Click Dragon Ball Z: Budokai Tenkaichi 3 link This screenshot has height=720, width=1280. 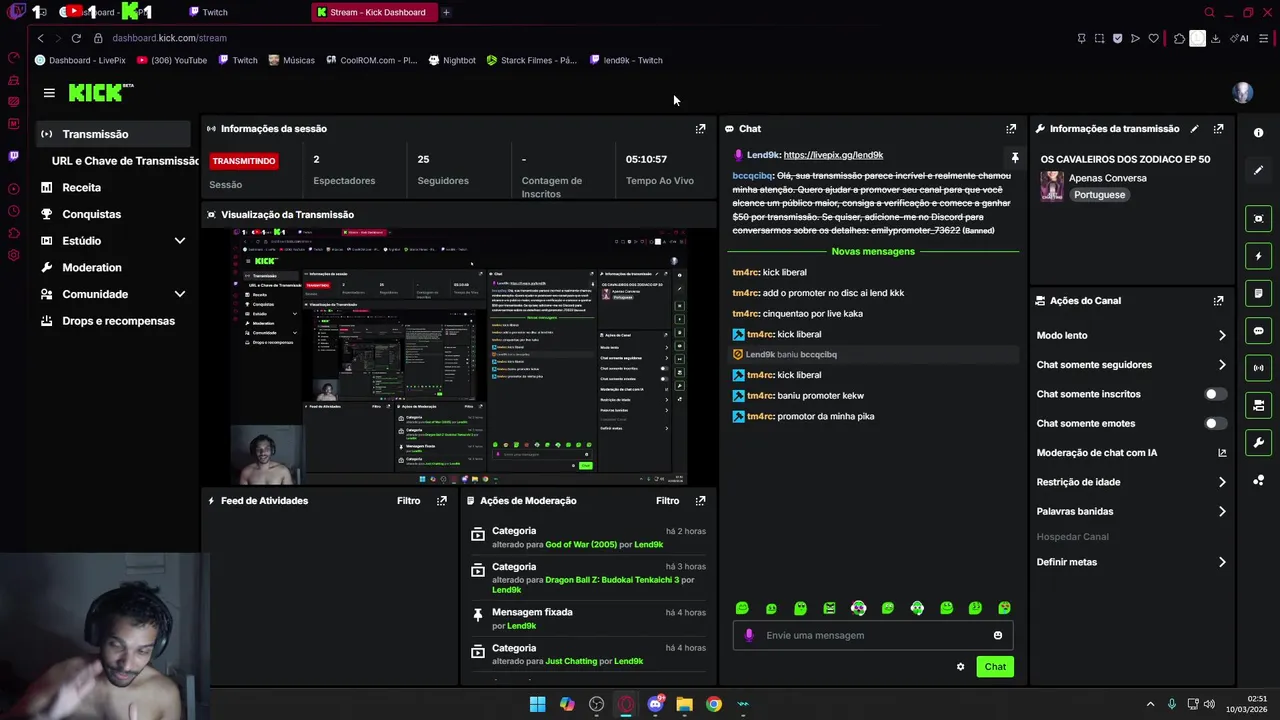point(612,580)
